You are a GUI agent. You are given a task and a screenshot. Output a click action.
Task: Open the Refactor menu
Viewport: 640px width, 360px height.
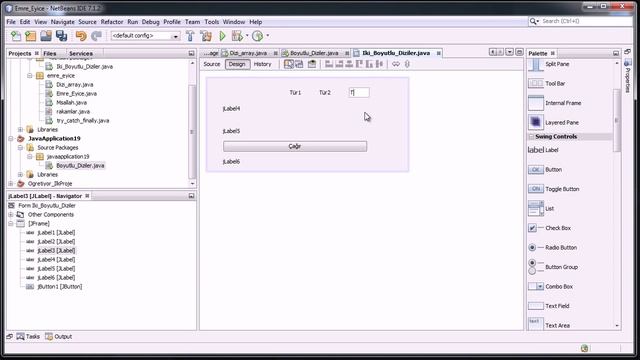pos(112,22)
